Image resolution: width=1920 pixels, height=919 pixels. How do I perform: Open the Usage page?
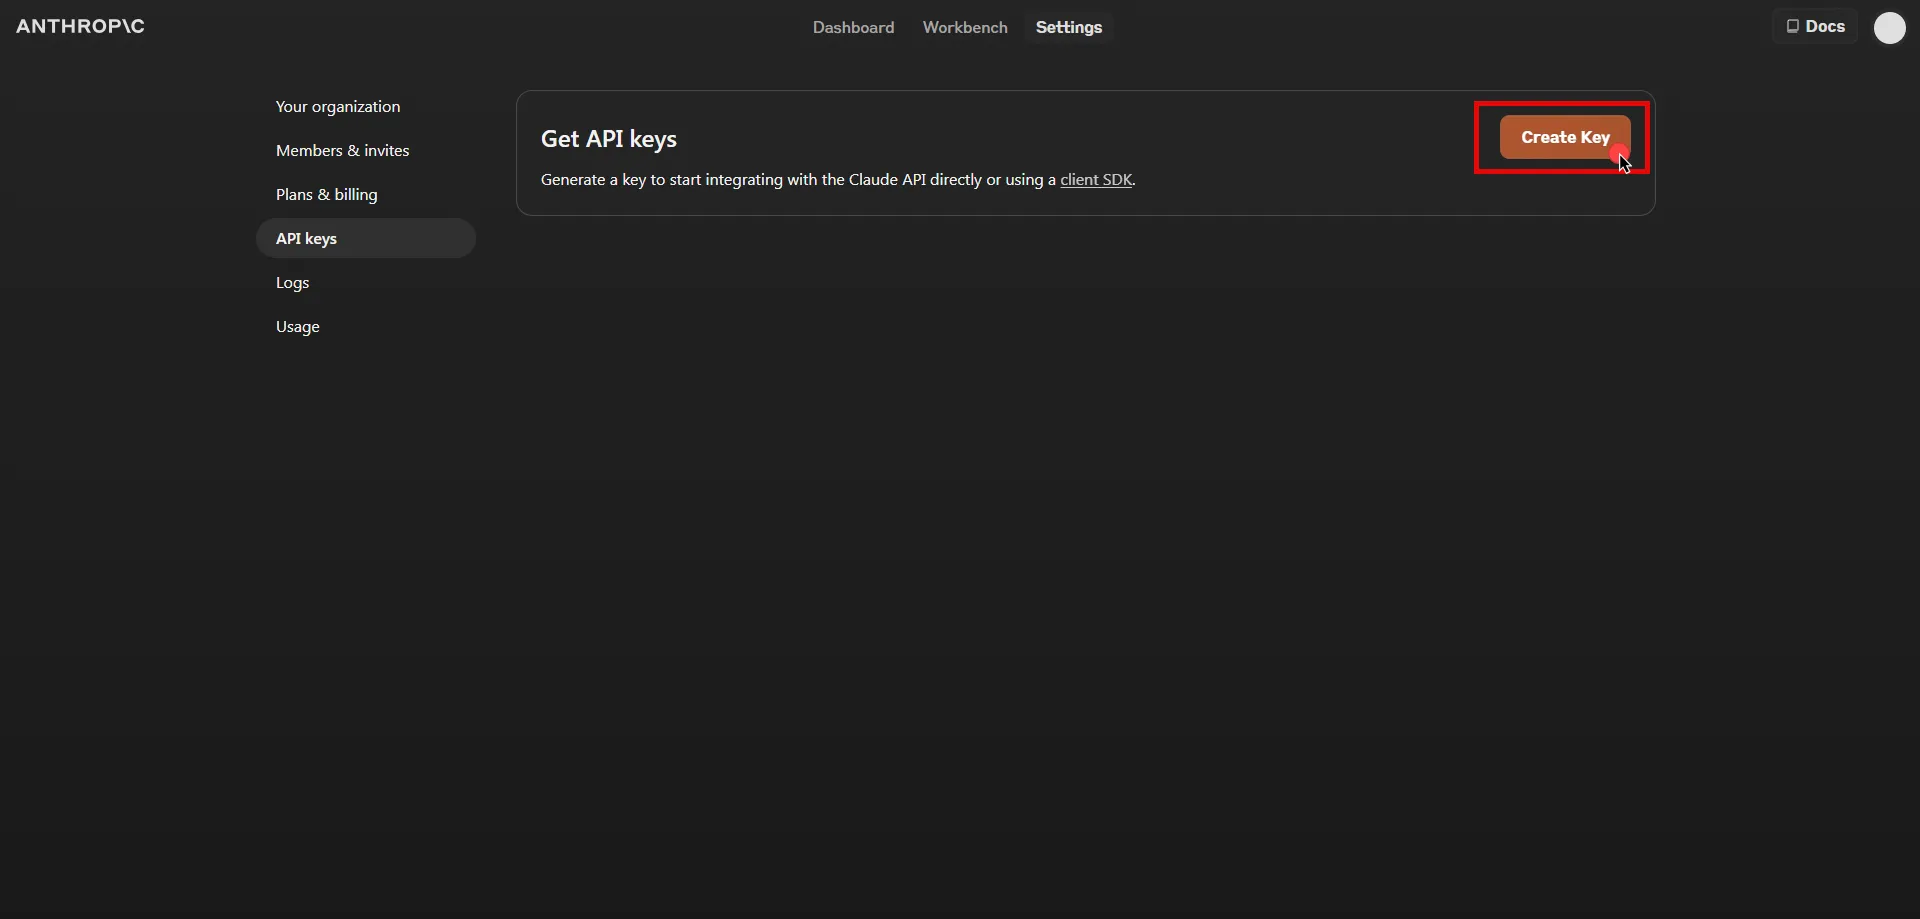click(x=297, y=326)
